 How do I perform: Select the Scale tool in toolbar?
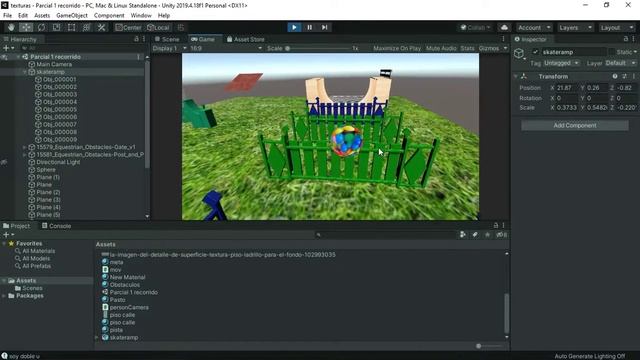(56, 27)
